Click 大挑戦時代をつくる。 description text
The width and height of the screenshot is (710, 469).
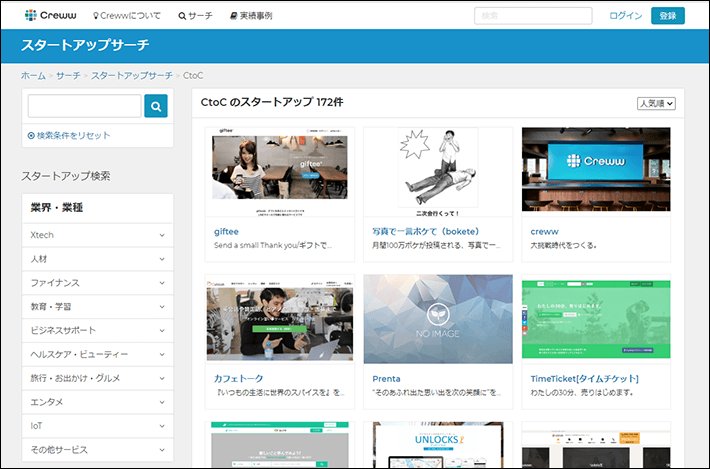point(564,245)
